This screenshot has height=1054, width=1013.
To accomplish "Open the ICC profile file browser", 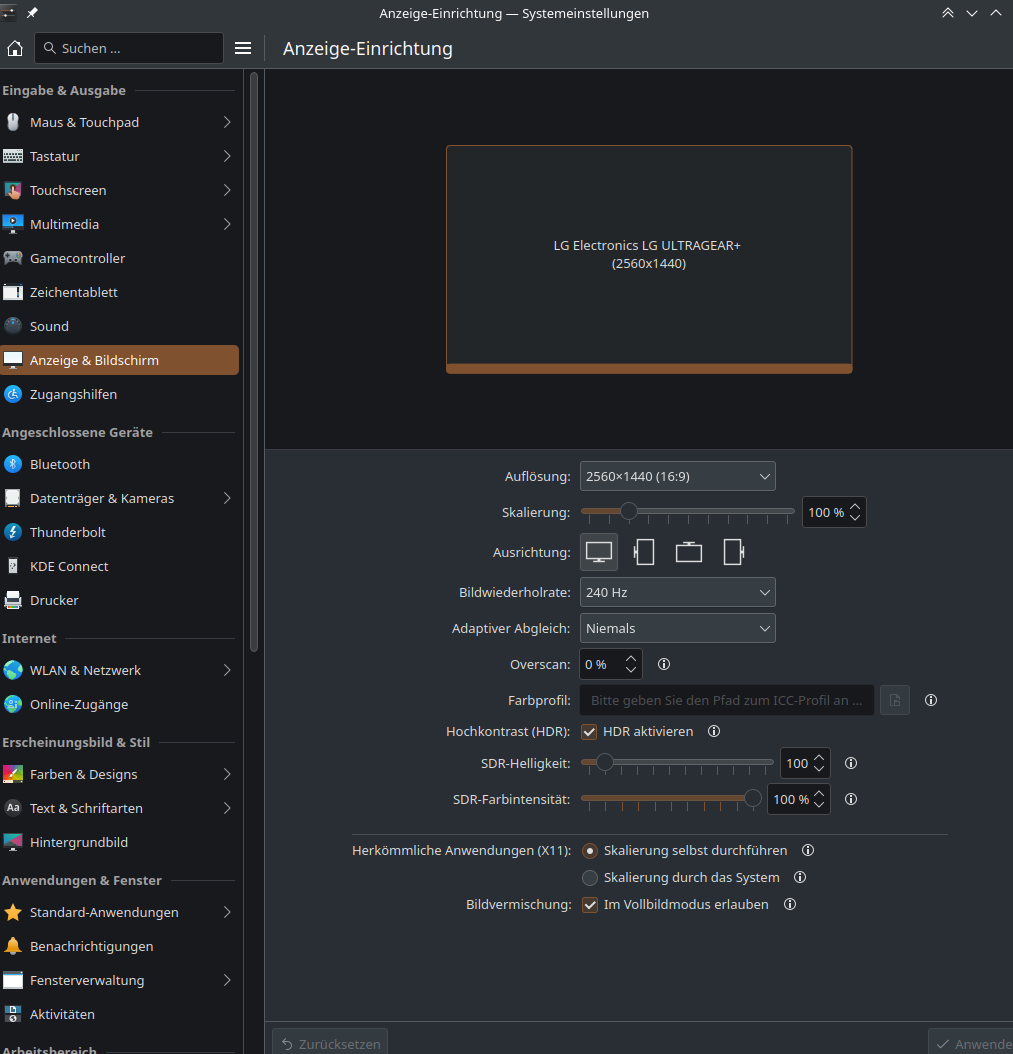I will [x=895, y=700].
